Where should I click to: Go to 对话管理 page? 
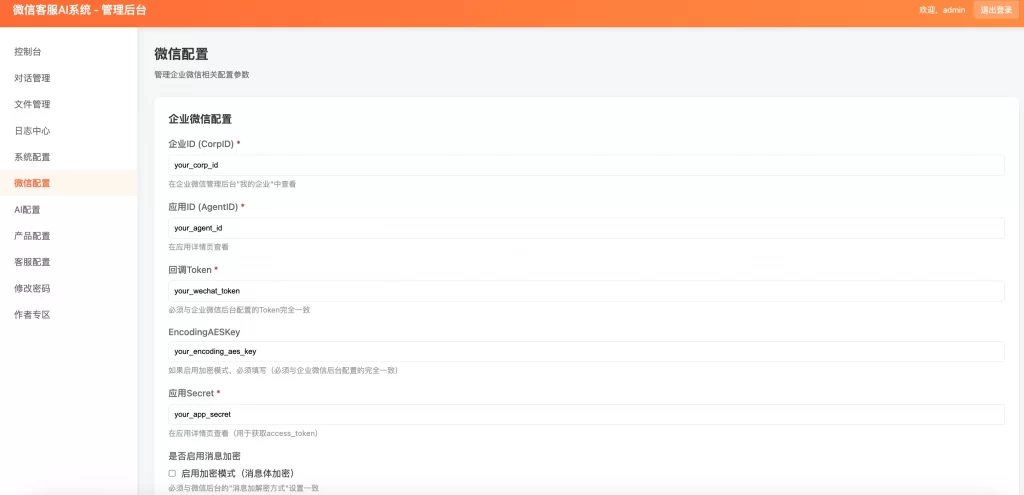coord(32,78)
